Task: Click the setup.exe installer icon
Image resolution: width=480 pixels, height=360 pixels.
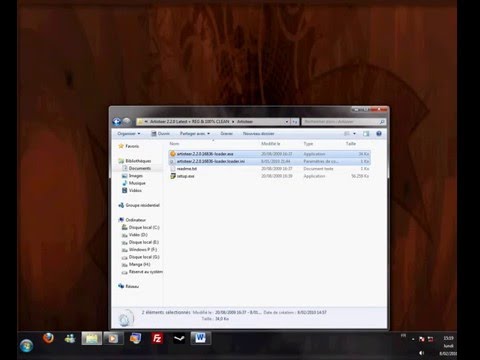Action: [x=173, y=176]
